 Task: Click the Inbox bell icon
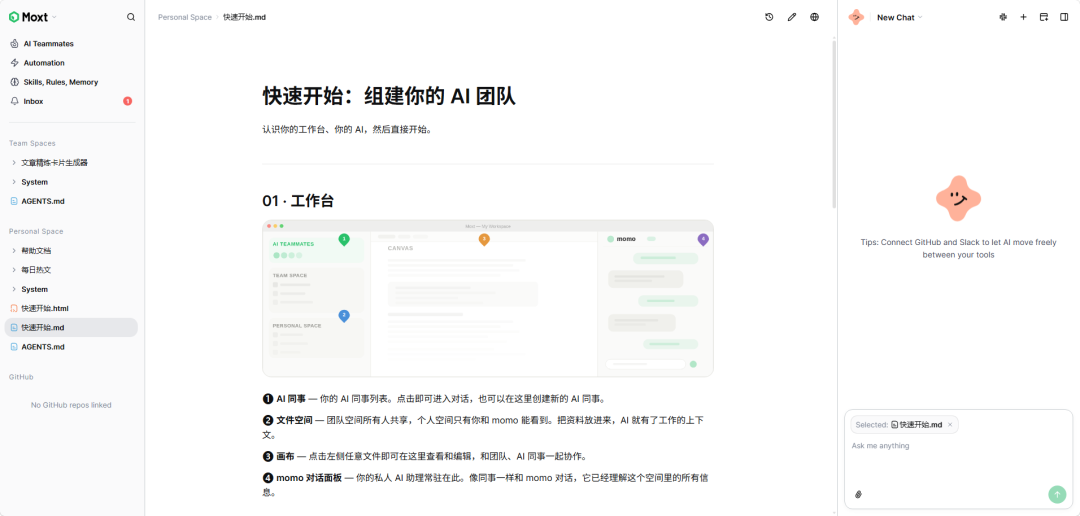tap(14, 101)
